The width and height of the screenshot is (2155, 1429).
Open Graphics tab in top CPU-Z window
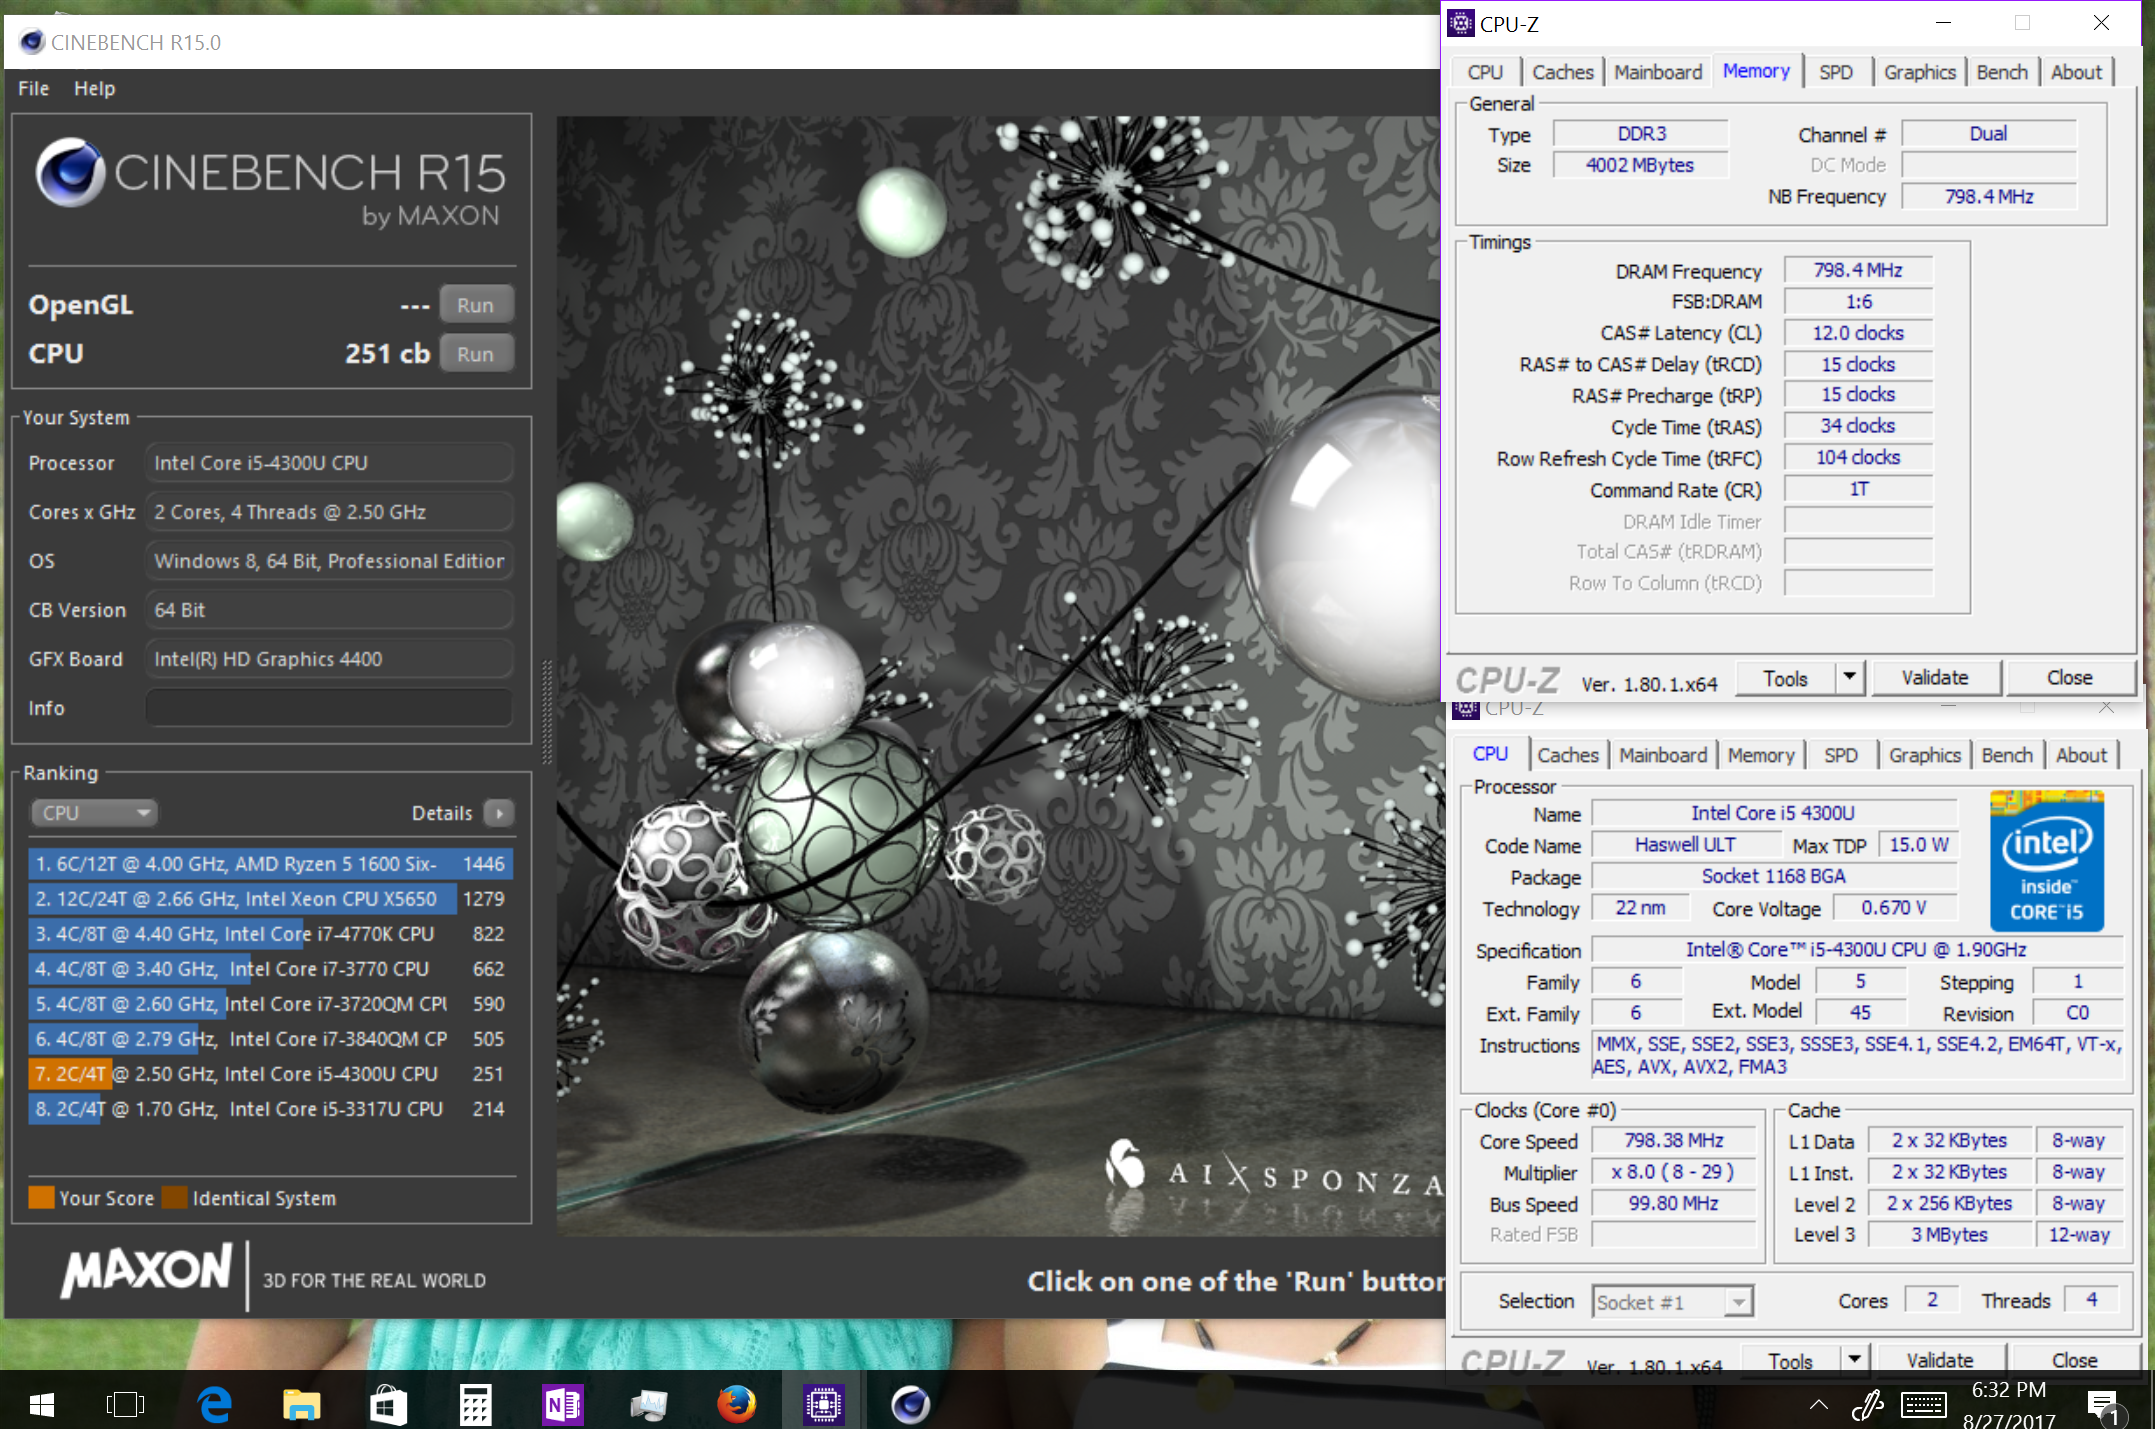tap(1919, 72)
